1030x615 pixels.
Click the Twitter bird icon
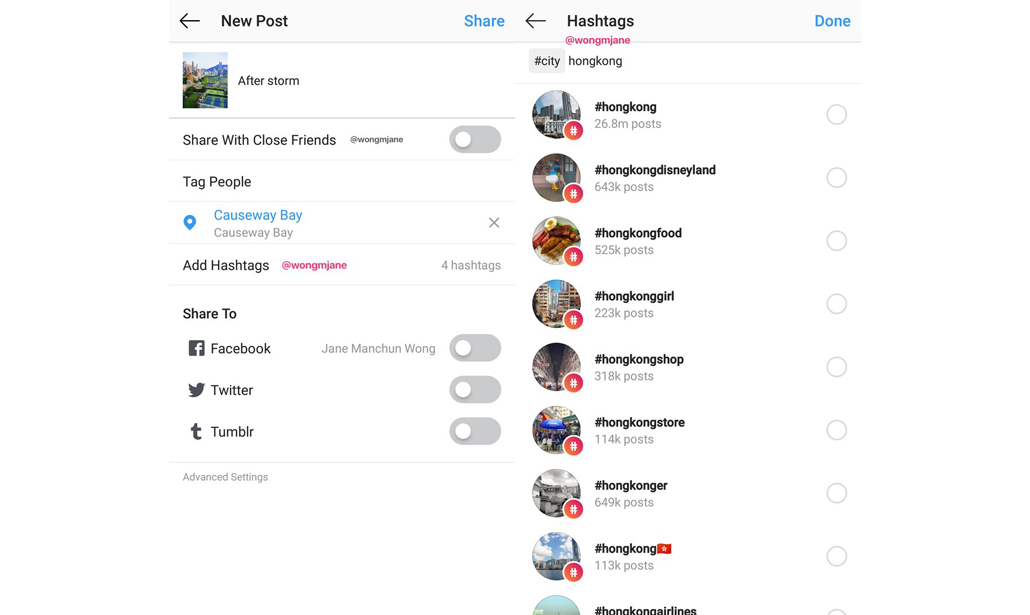(196, 390)
